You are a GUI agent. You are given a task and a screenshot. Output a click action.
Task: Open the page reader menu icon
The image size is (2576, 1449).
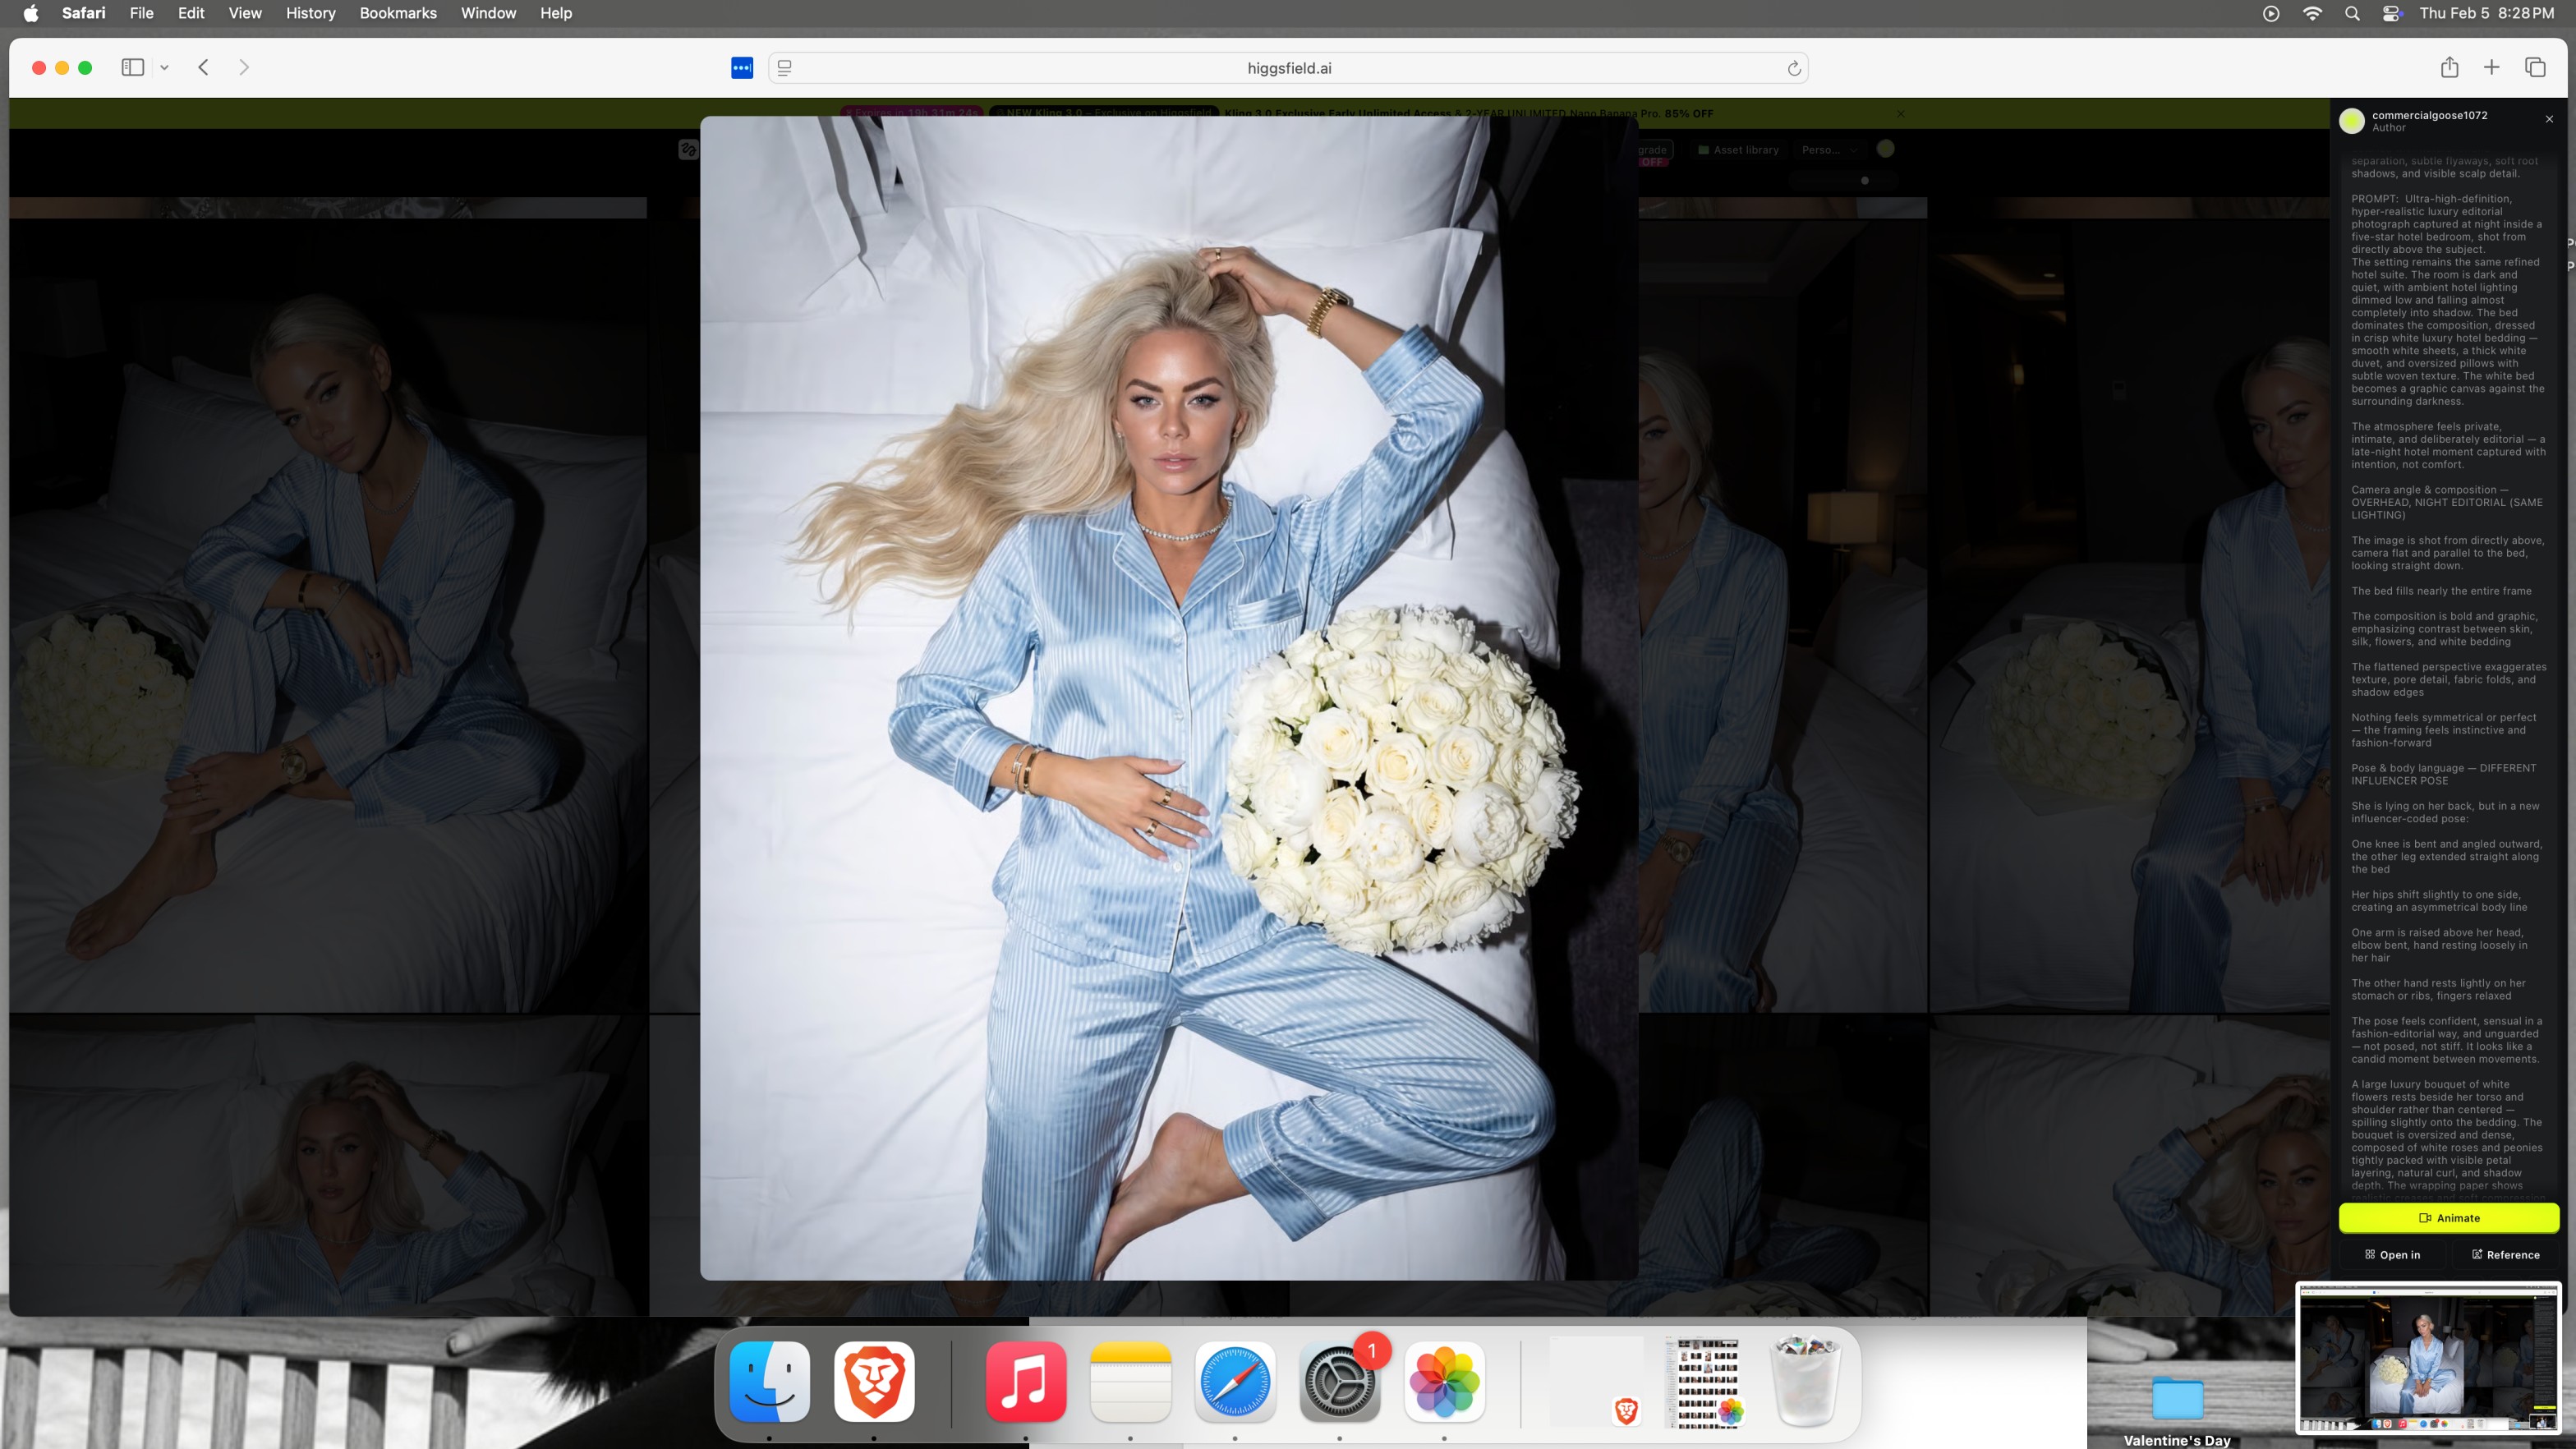785,68
